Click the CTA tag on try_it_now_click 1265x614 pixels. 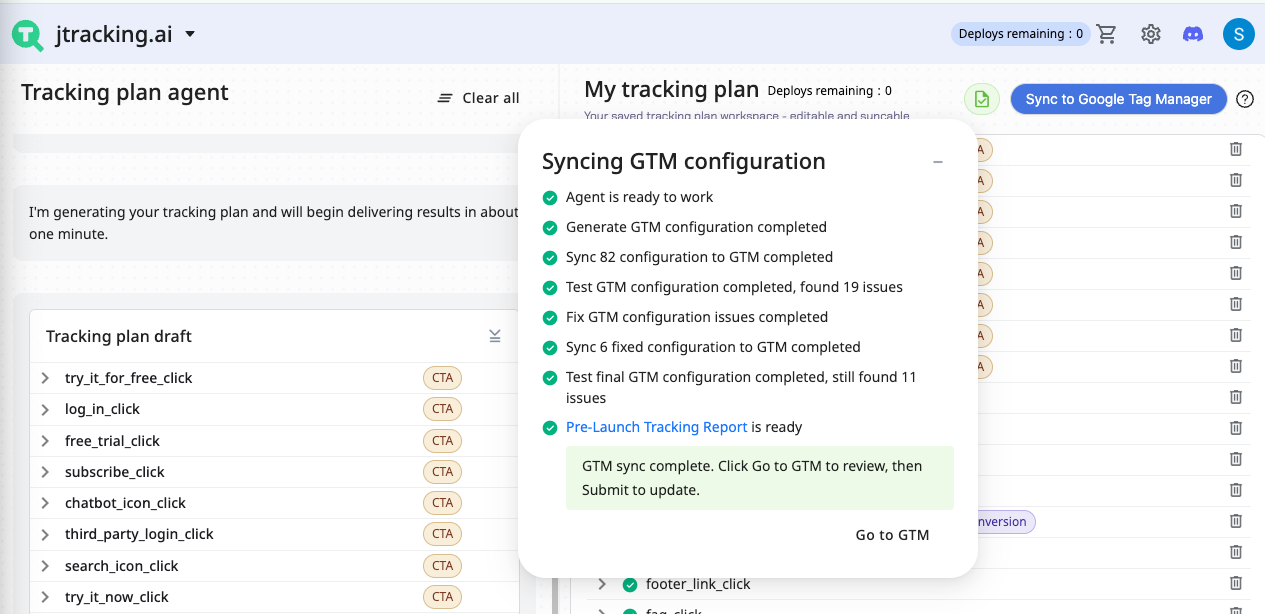coord(443,597)
